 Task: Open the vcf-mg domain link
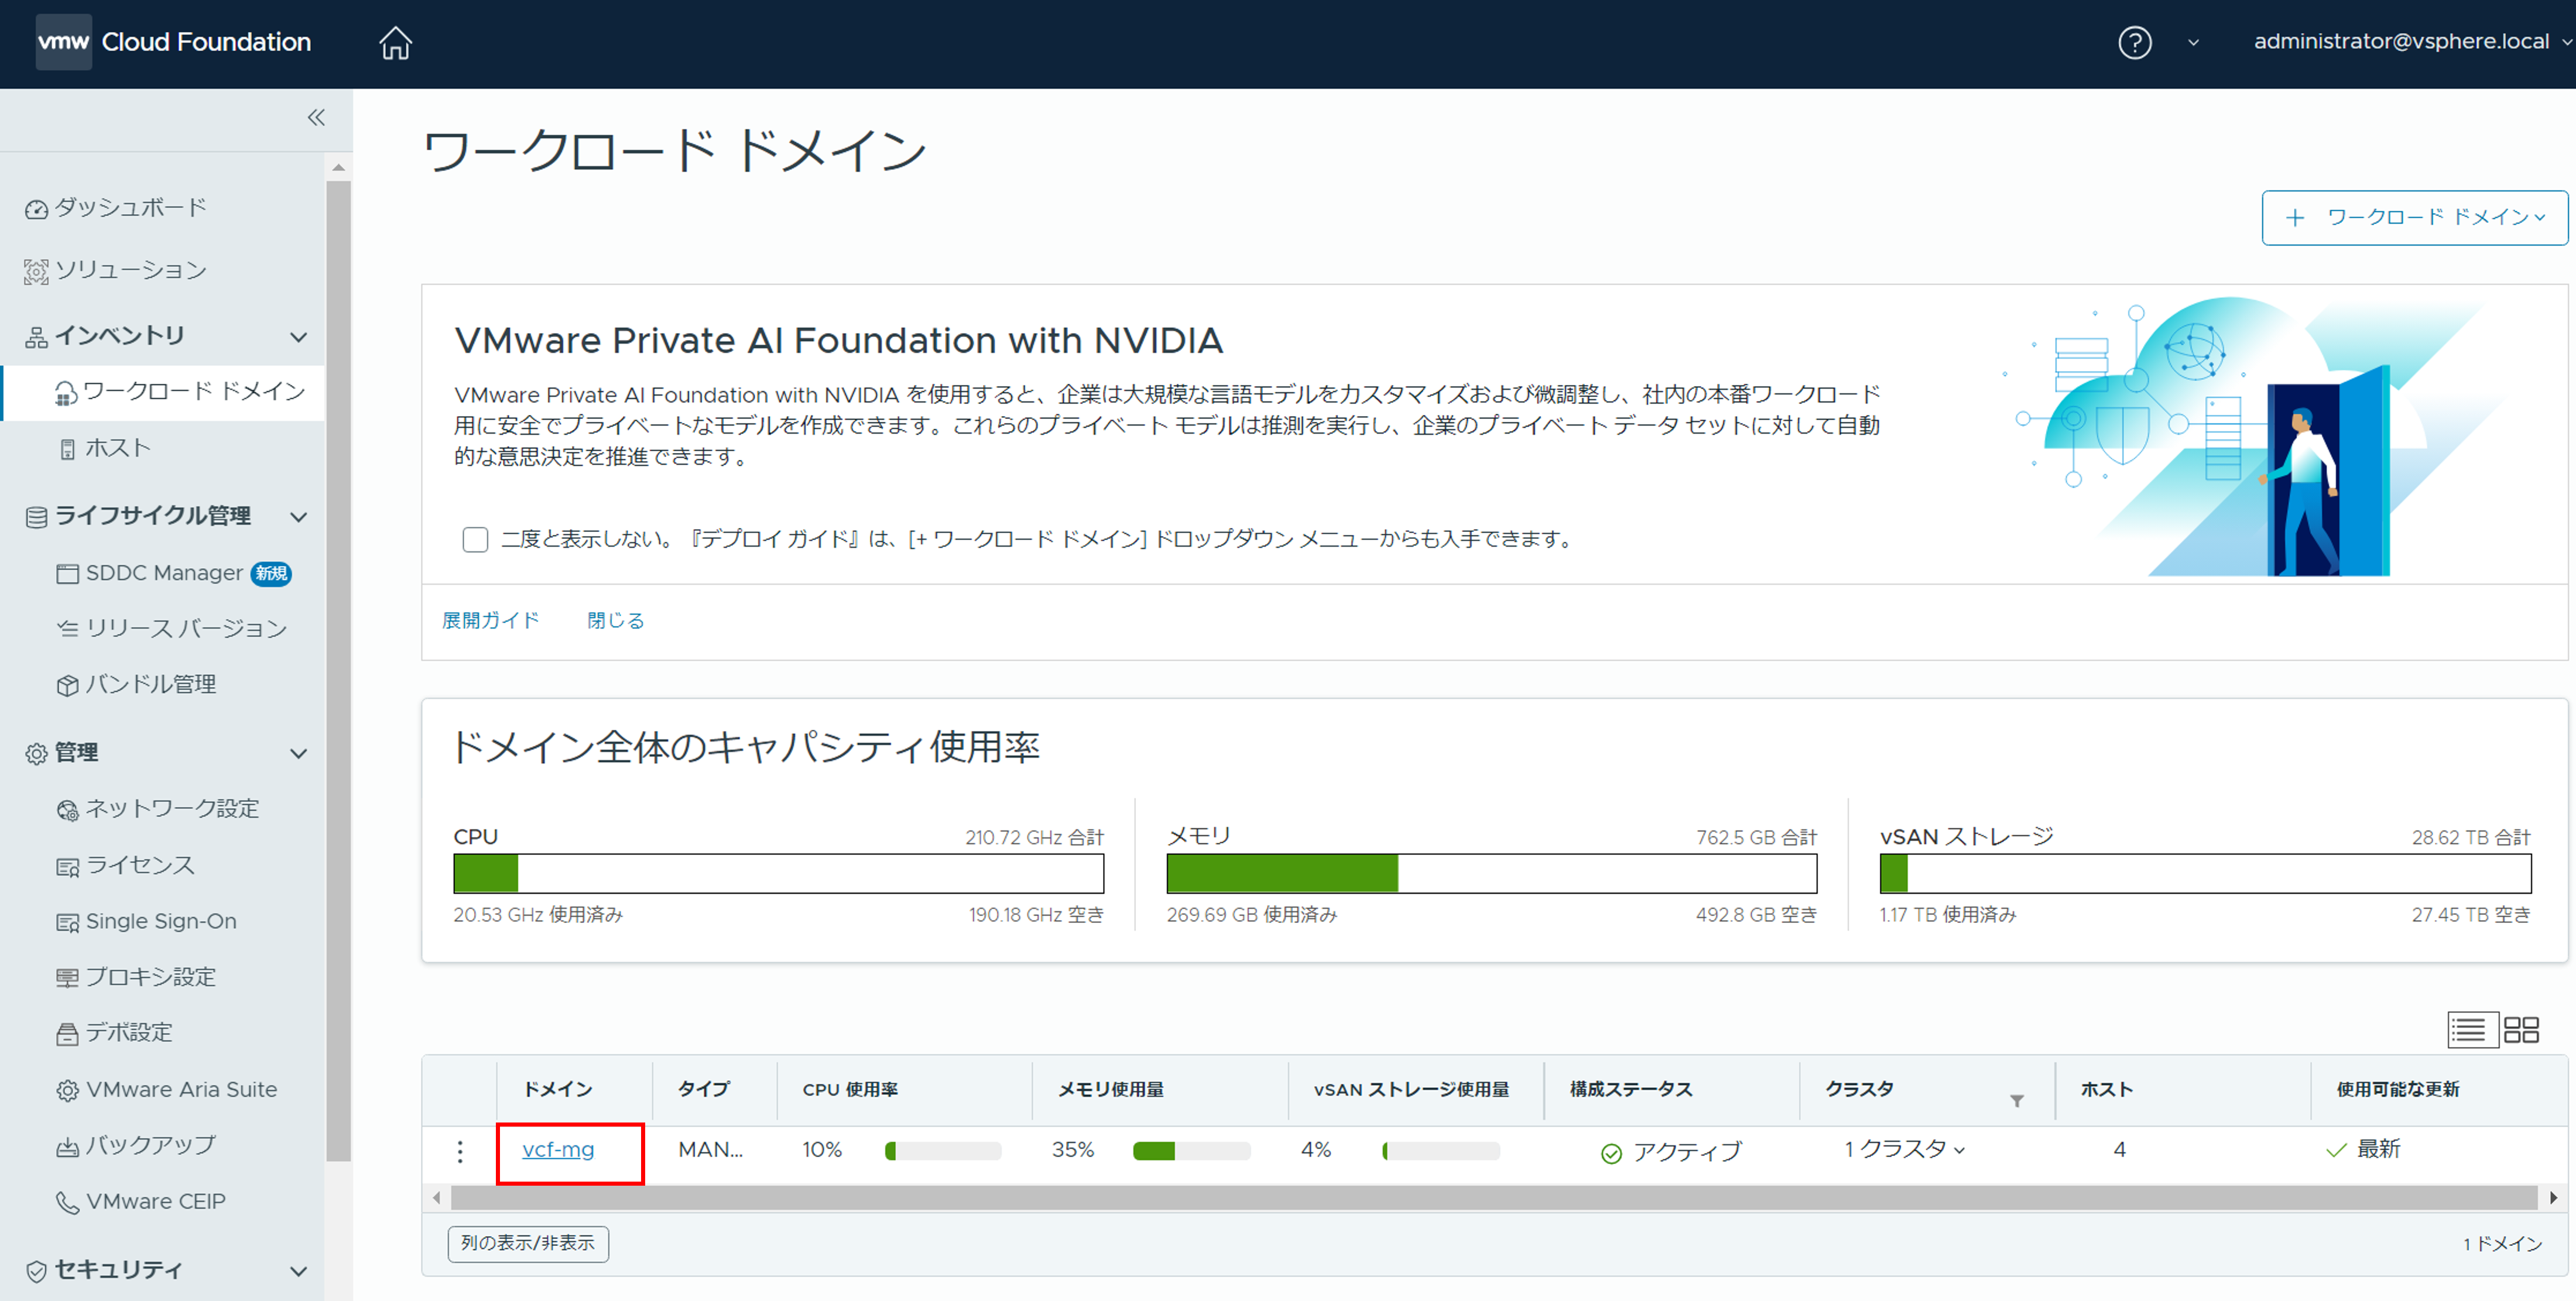558,1150
